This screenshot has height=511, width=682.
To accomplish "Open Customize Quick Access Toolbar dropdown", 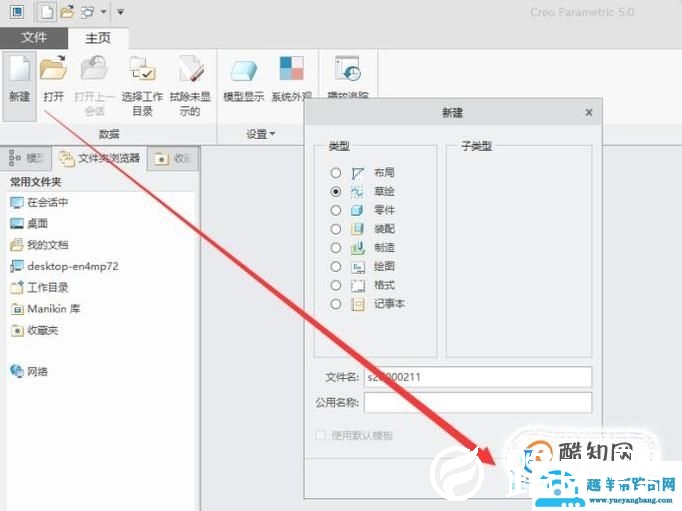I will point(120,12).
